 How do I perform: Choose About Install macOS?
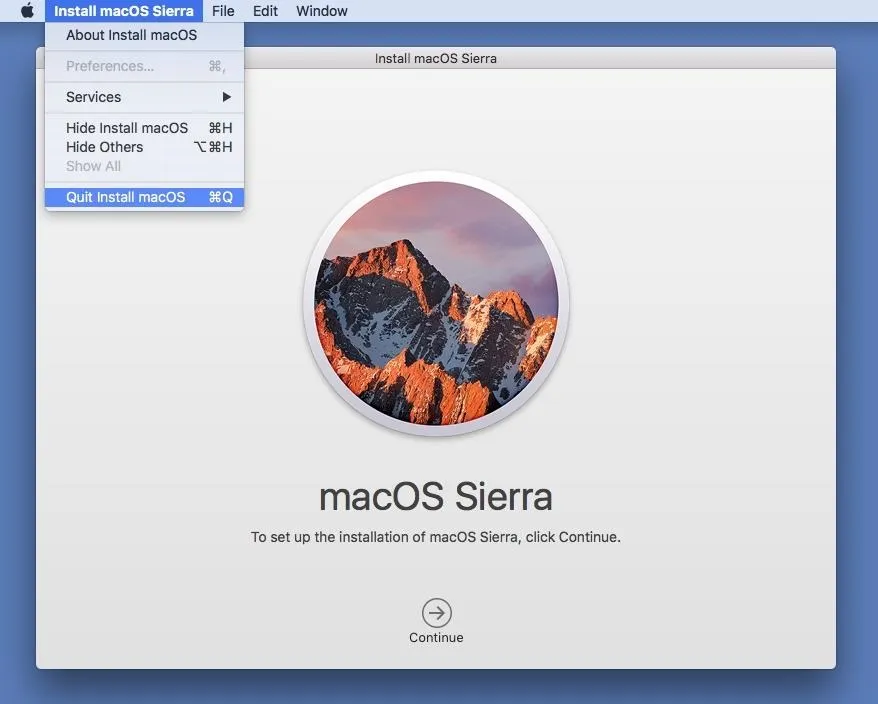pos(144,35)
